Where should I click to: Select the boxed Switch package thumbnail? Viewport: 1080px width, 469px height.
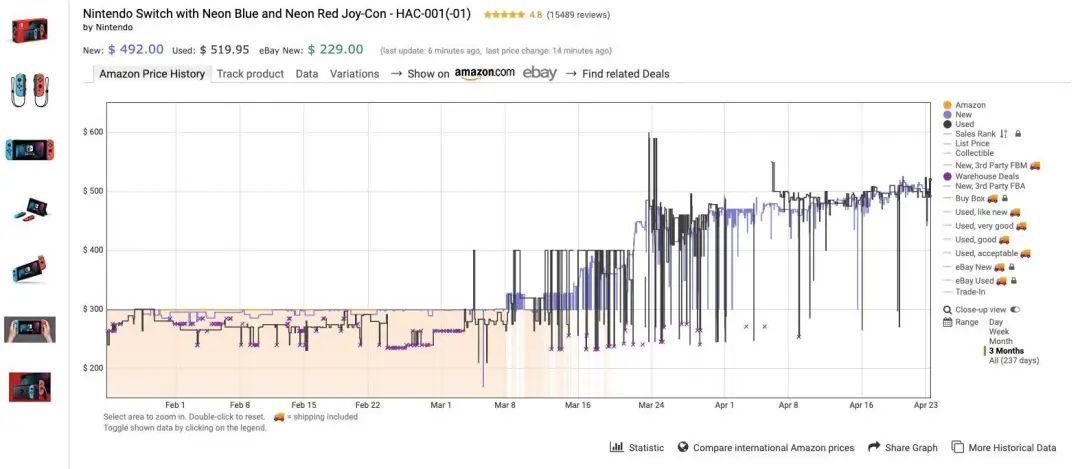click(30, 30)
